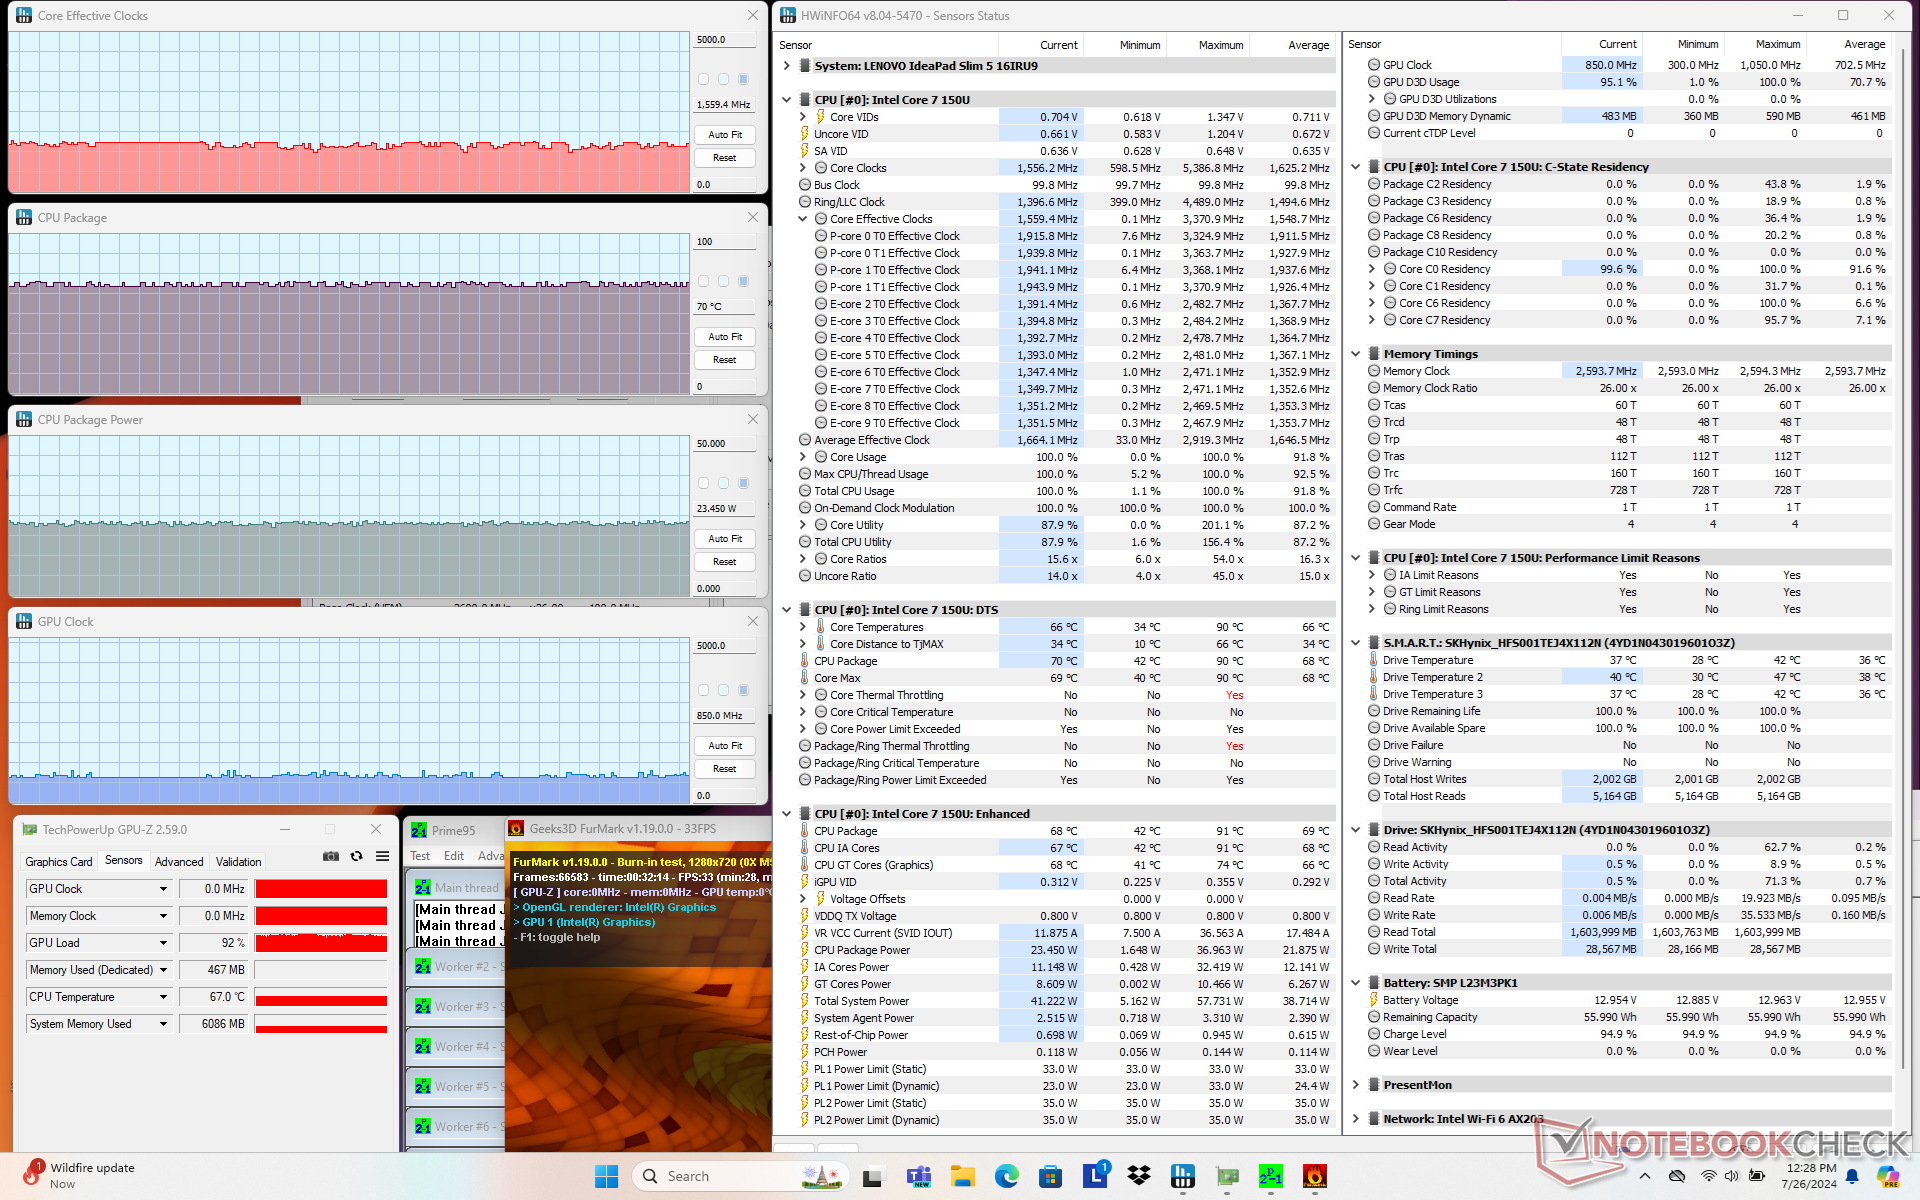Viewport: 1920px width, 1200px height.
Task: Launch Microsoft Edge from the taskbar
Action: point(1006,1177)
